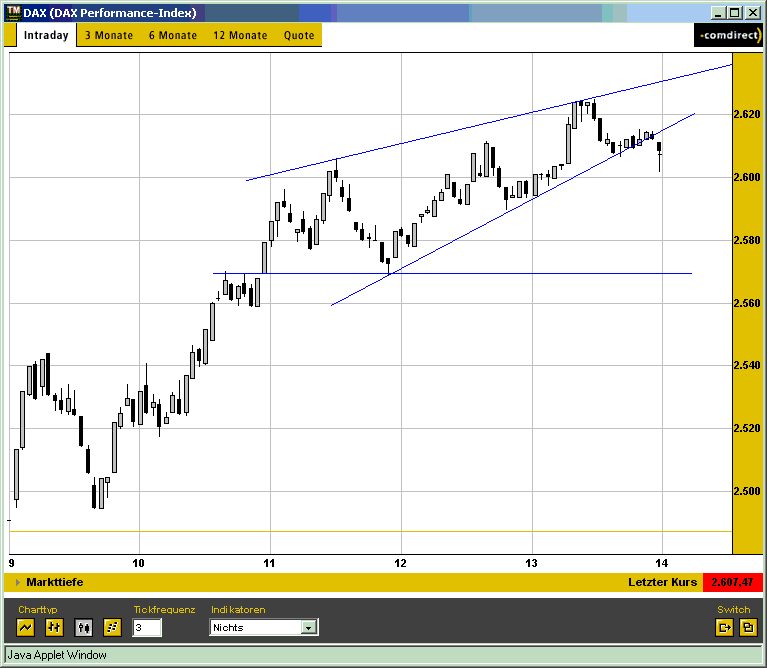The image size is (767, 668).
Task: Click the Markttiefe label
Action: [x=54, y=582]
